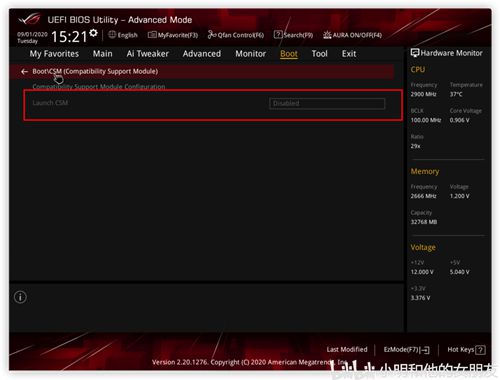
Task: Toggle AURA ON/OFF(F4) lighting icon
Action: pos(327,35)
